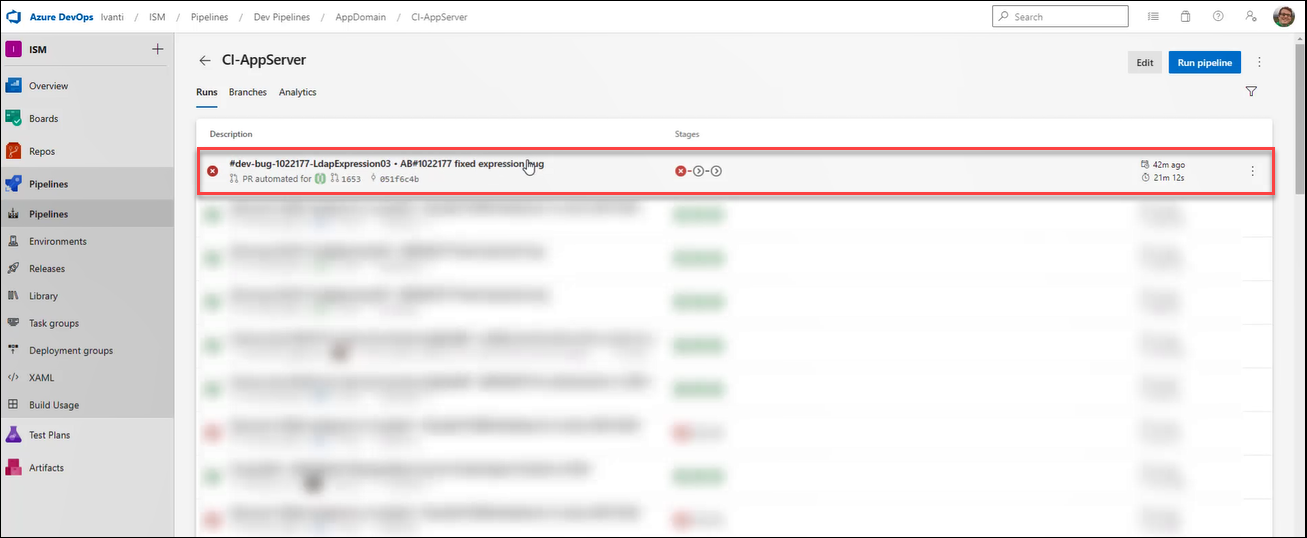Click the Azure DevOps logo icon
The width and height of the screenshot is (1307, 538).
coord(15,17)
